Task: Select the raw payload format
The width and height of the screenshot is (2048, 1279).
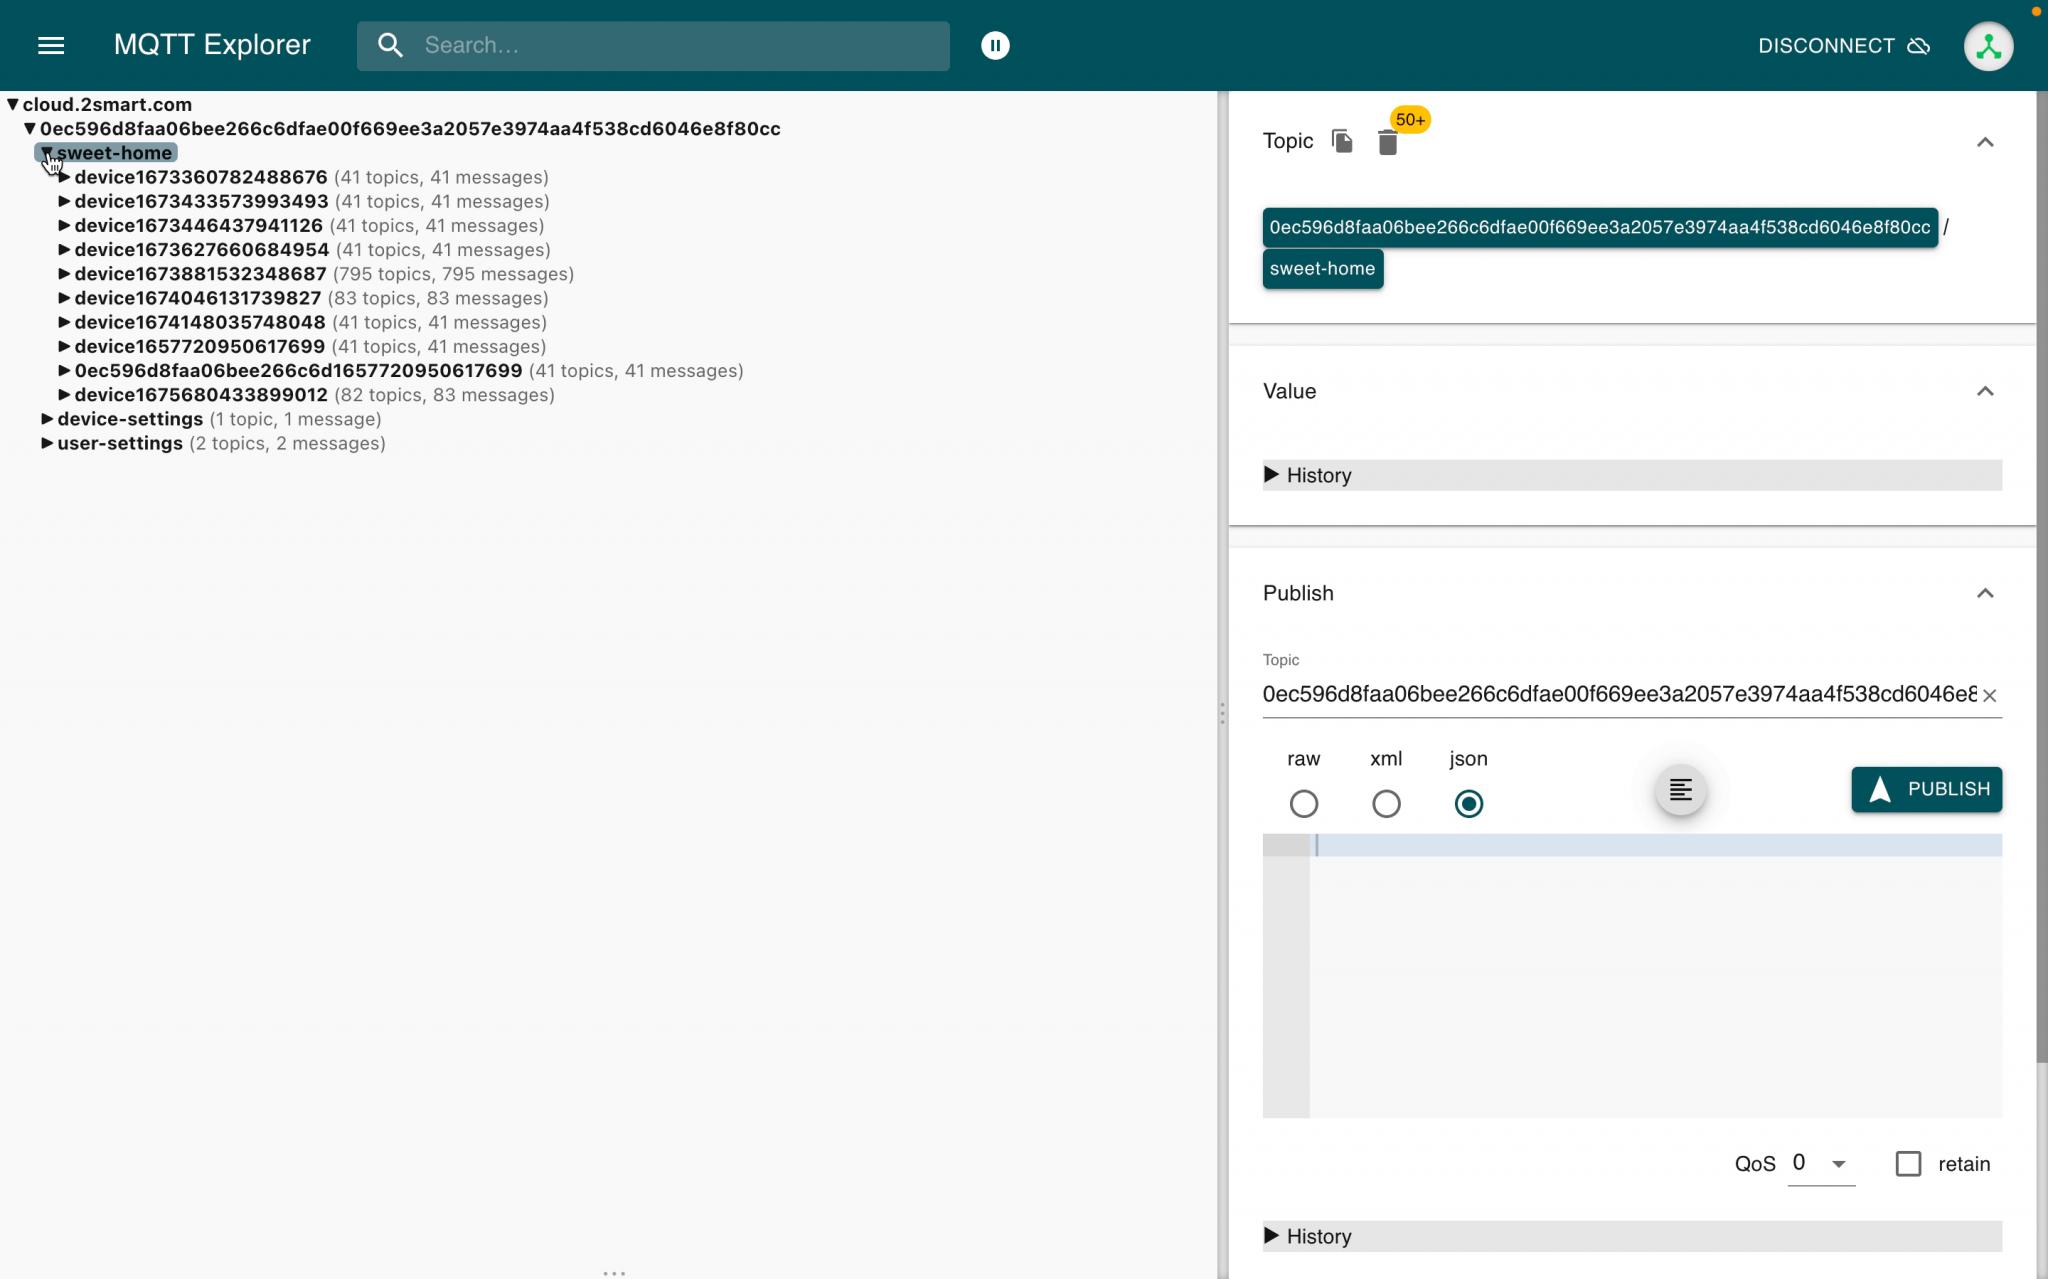Action: (1303, 803)
